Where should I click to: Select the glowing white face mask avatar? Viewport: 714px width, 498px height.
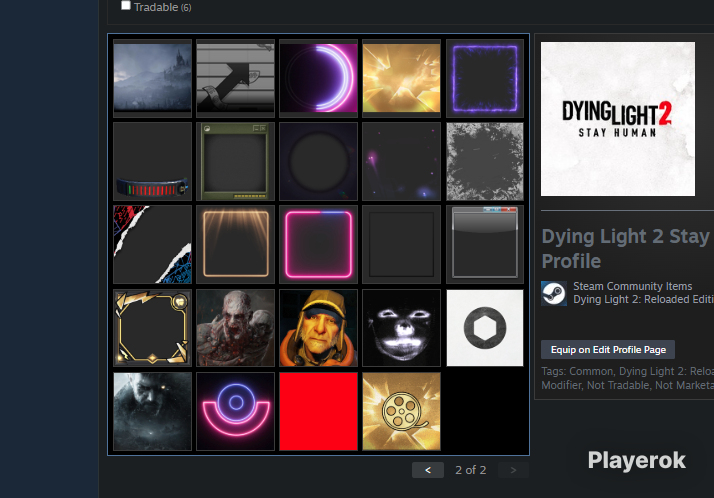(x=402, y=328)
